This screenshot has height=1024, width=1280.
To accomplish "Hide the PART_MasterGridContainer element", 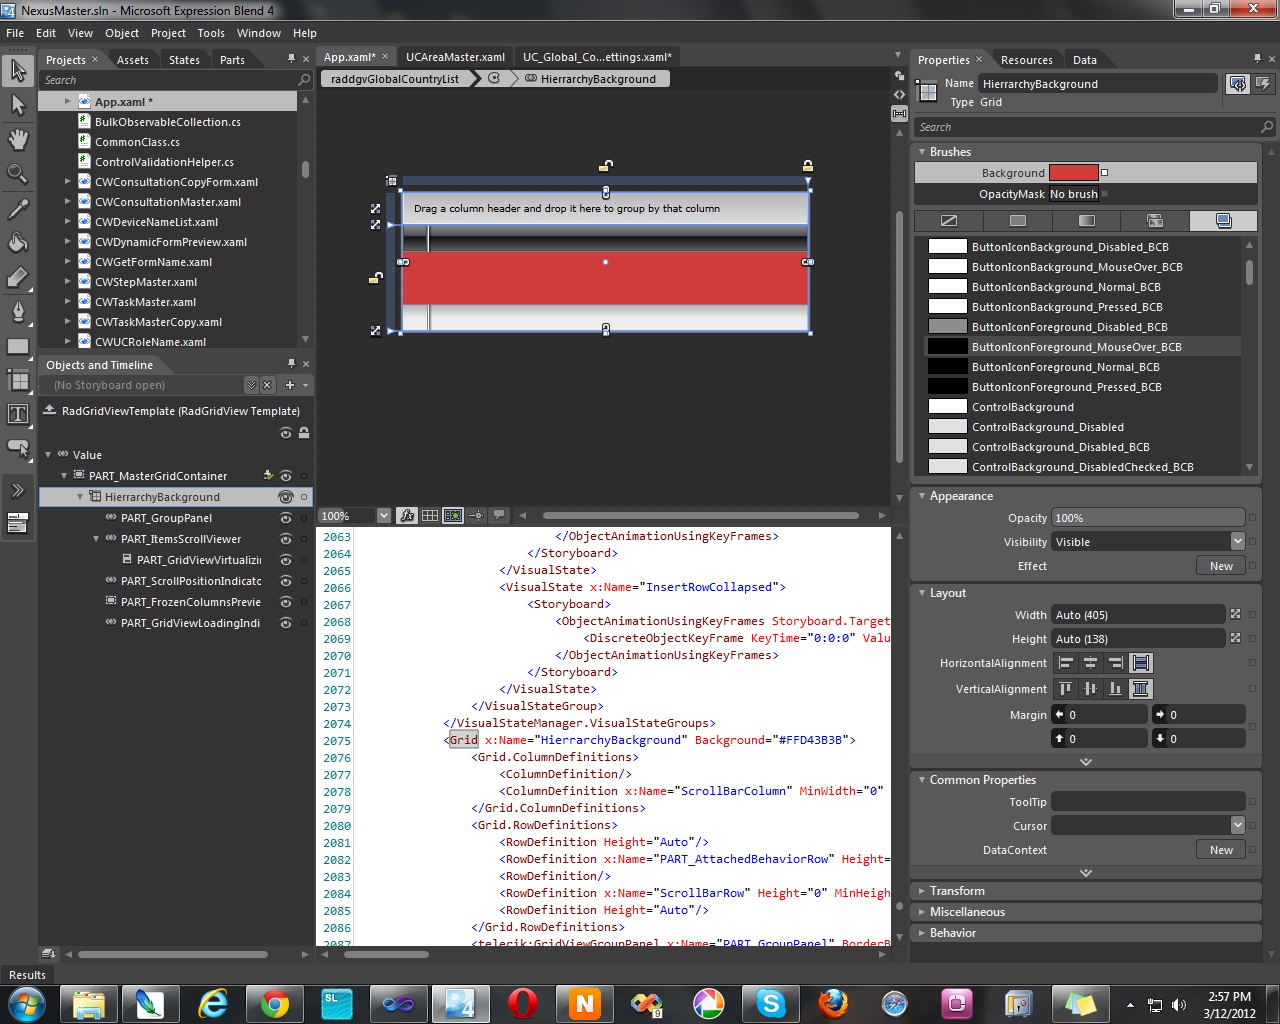I will click(286, 476).
